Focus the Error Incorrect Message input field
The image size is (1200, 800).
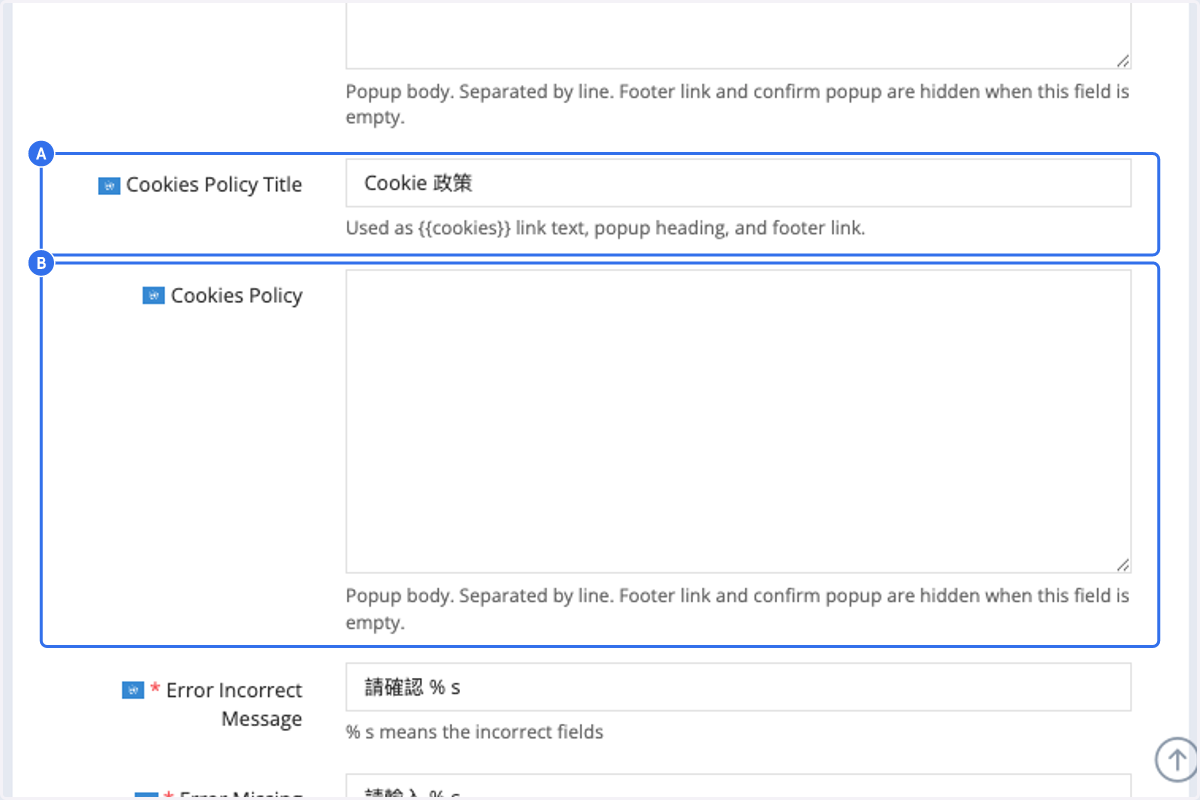point(738,687)
